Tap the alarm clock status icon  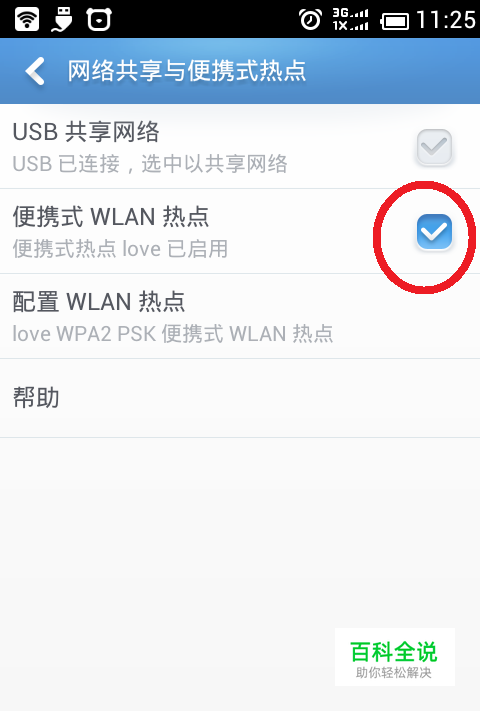tap(310, 19)
